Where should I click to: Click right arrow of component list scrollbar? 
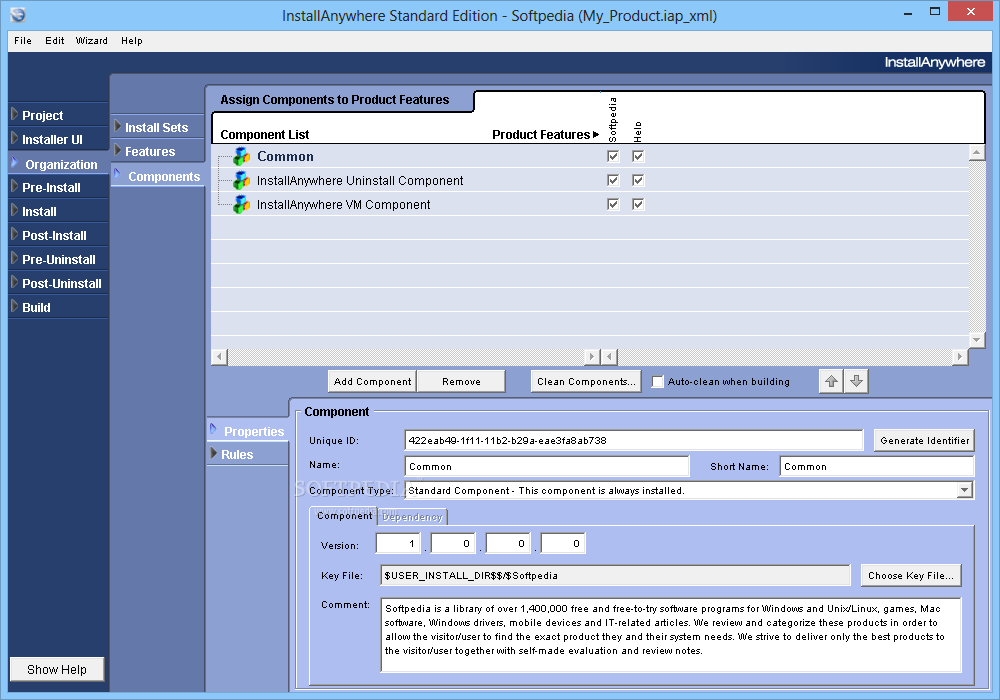pos(592,356)
